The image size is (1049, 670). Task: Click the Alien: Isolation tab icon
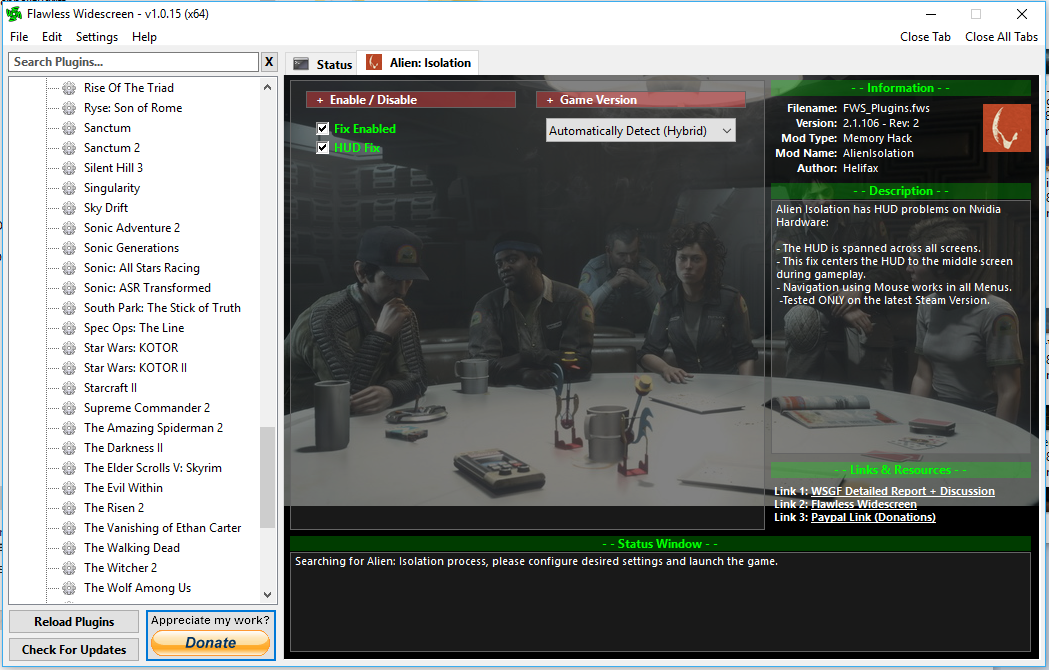point(374,62)
